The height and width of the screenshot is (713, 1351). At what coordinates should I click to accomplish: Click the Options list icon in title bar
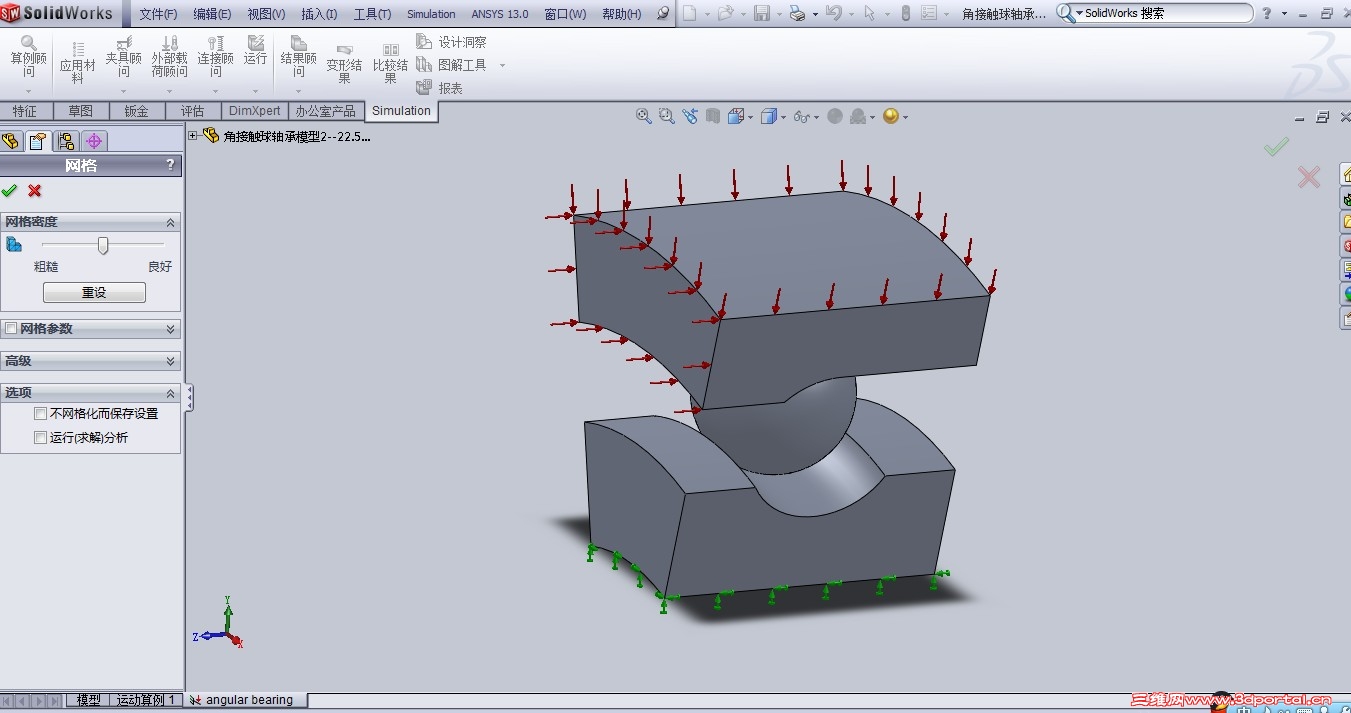point(929,14)
